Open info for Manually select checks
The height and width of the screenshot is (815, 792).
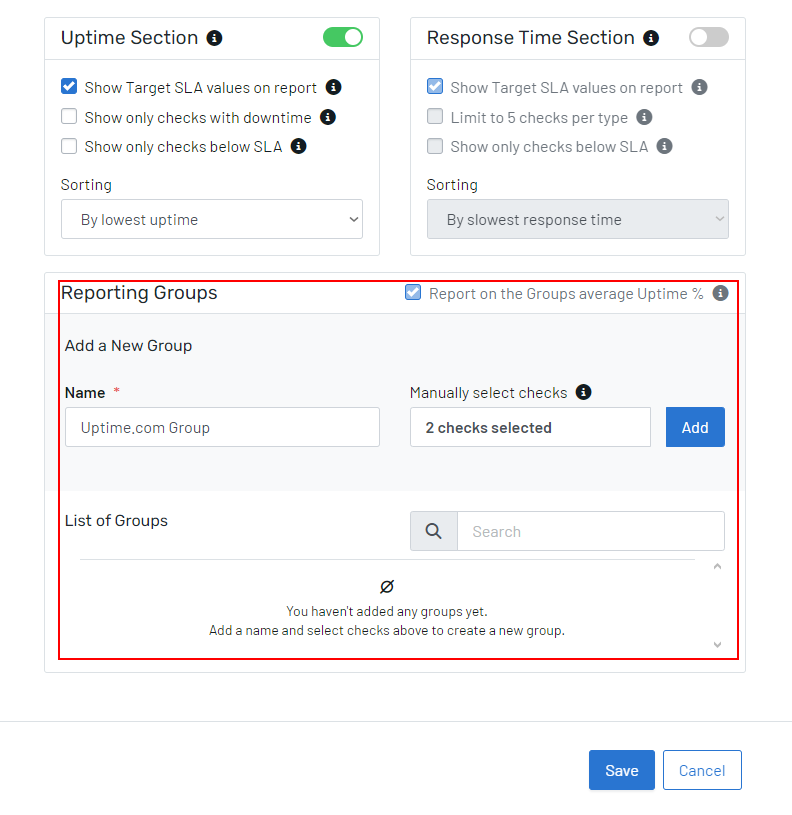click(583, 392)
